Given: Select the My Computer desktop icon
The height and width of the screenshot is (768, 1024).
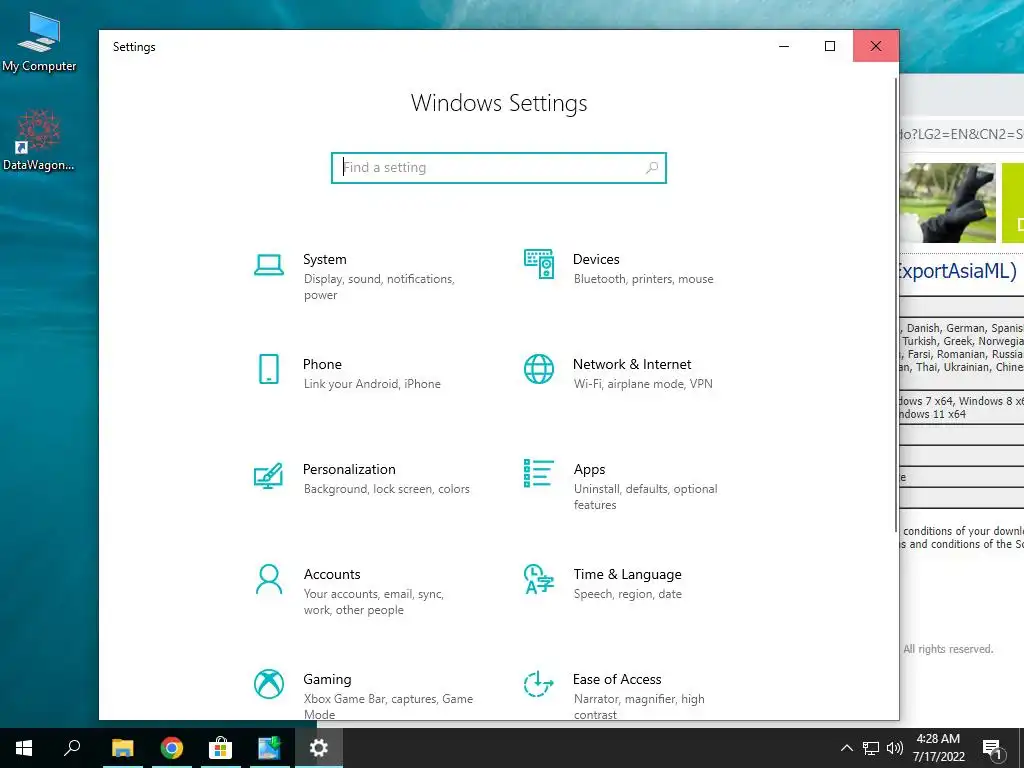Looking at the screenshot, I should point(39,42).
